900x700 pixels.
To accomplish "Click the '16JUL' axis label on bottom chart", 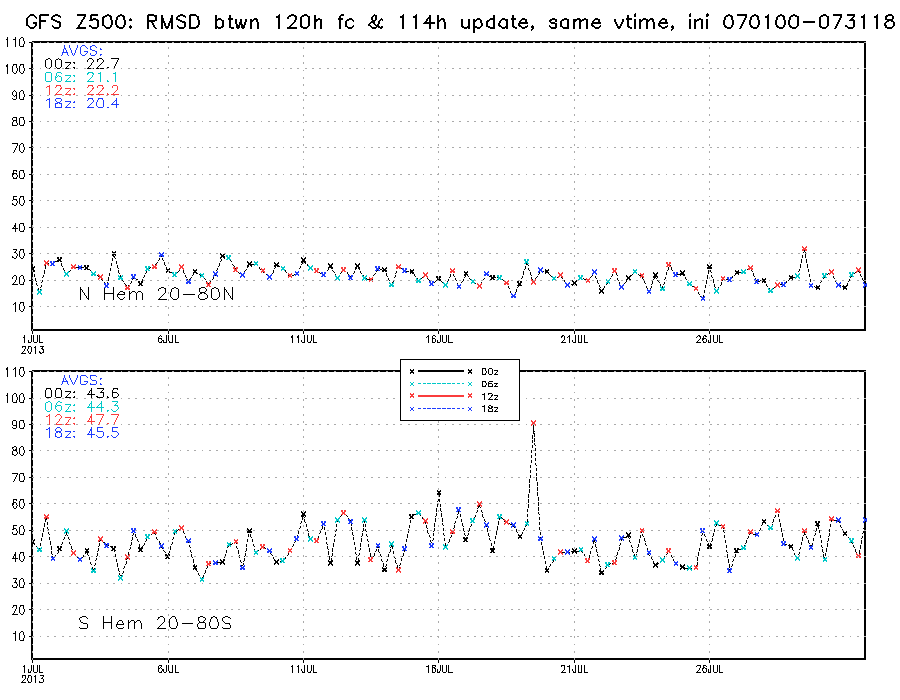I will click(x=439, y=669).
